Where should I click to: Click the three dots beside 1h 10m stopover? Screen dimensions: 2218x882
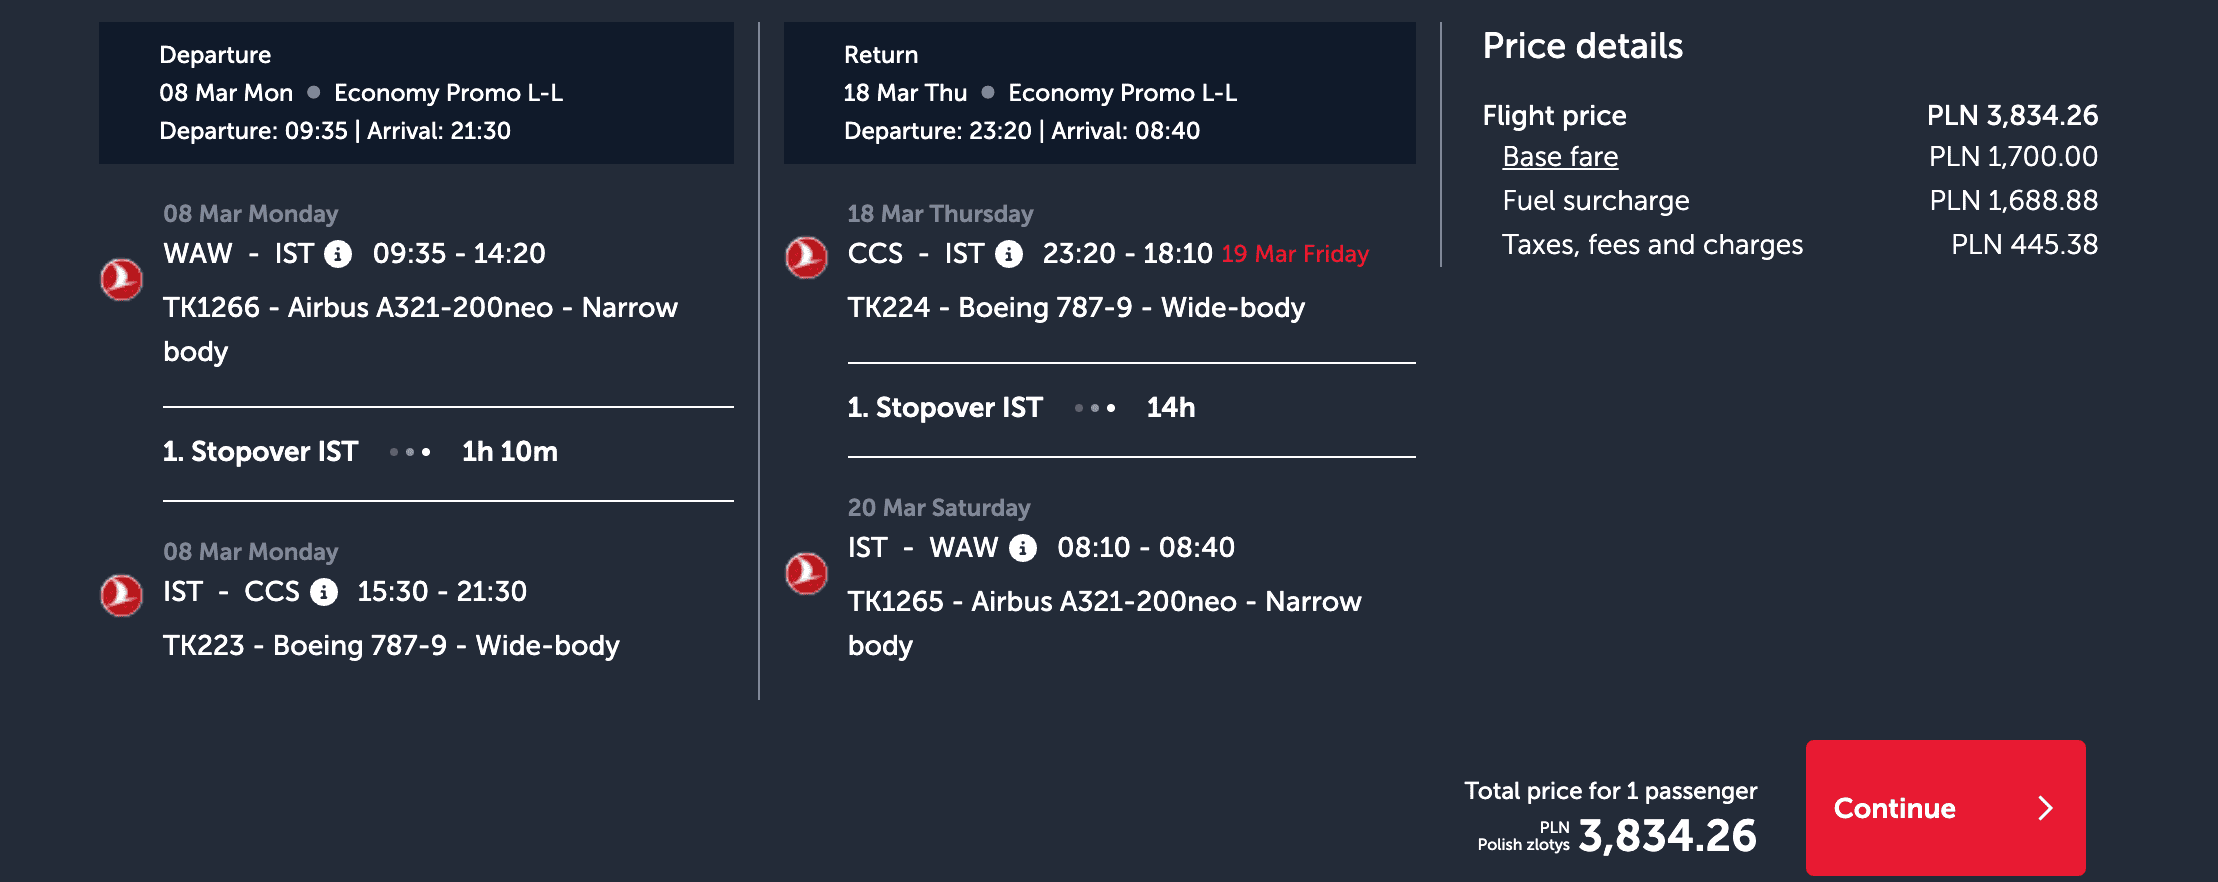coord(410,452)
